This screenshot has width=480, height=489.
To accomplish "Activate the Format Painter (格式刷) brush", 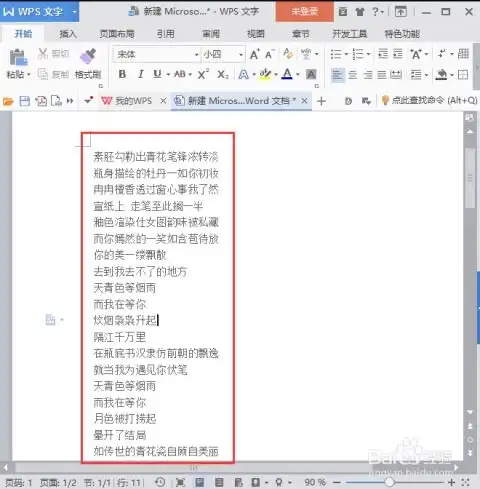I will (88, 56).
